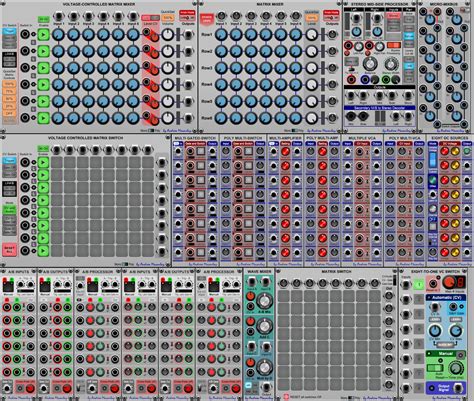Click first row Level CV jack on VC Matrix Mixer
This screenshot has width=474, height=401.
146,32
